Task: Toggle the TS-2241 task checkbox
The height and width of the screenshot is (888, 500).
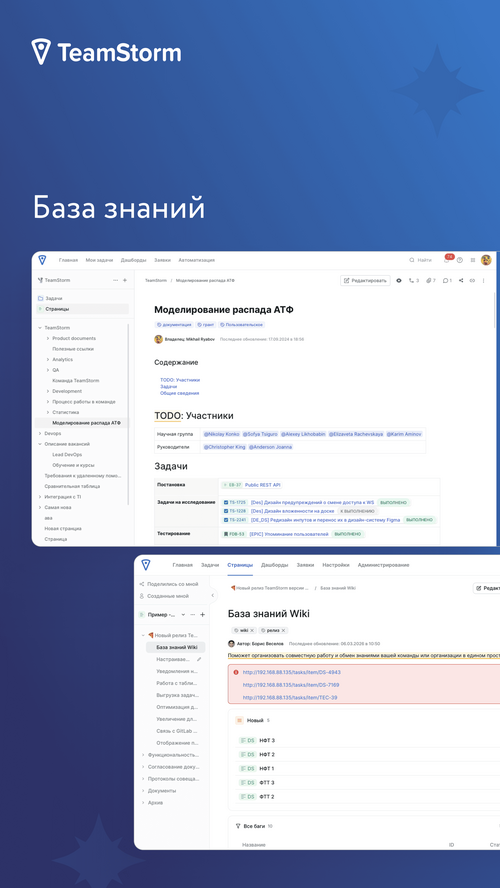Action: pyautogui.click(x=225, y=520)
